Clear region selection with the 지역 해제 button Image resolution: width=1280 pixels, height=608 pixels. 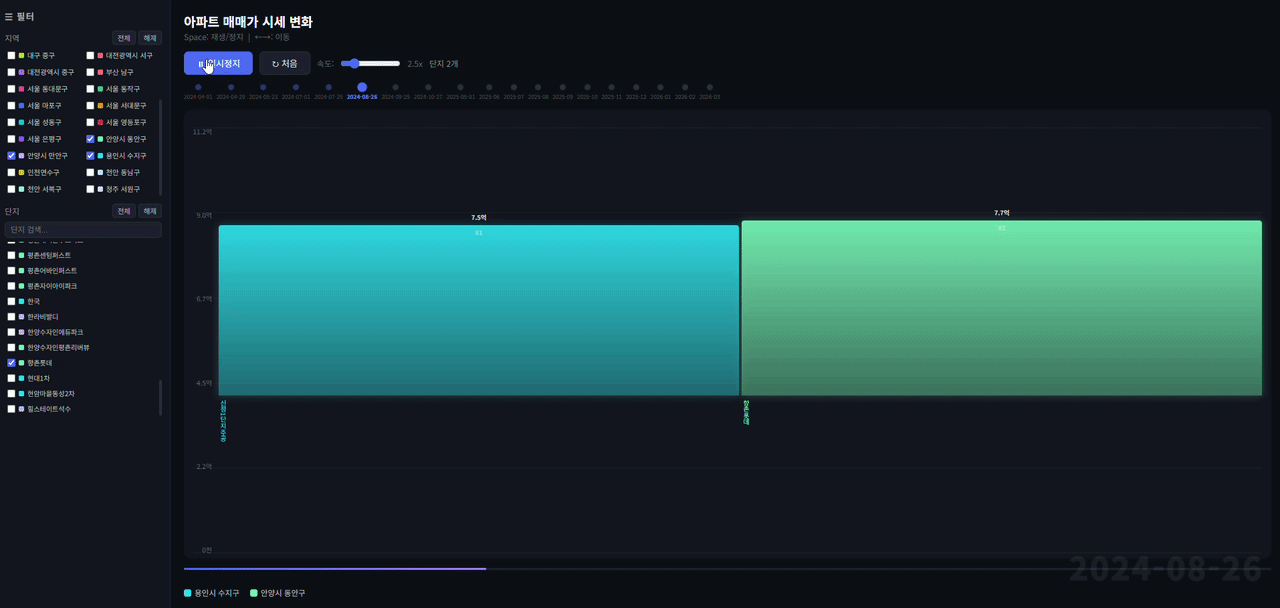coord(149,38)
